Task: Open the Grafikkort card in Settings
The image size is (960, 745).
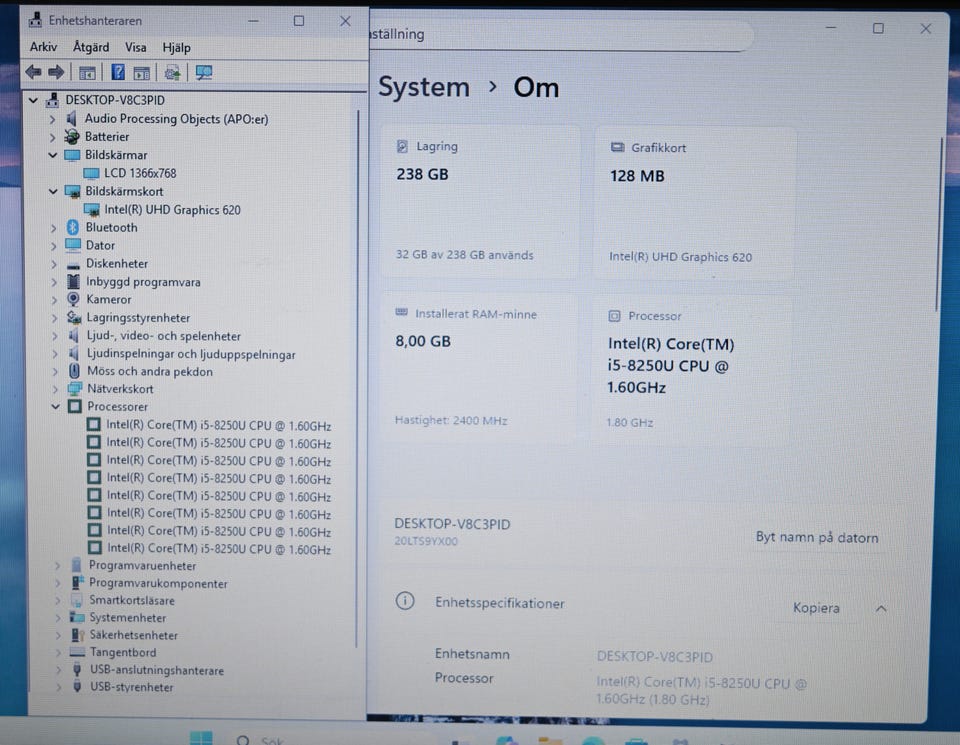Action: tap(695, 203)
